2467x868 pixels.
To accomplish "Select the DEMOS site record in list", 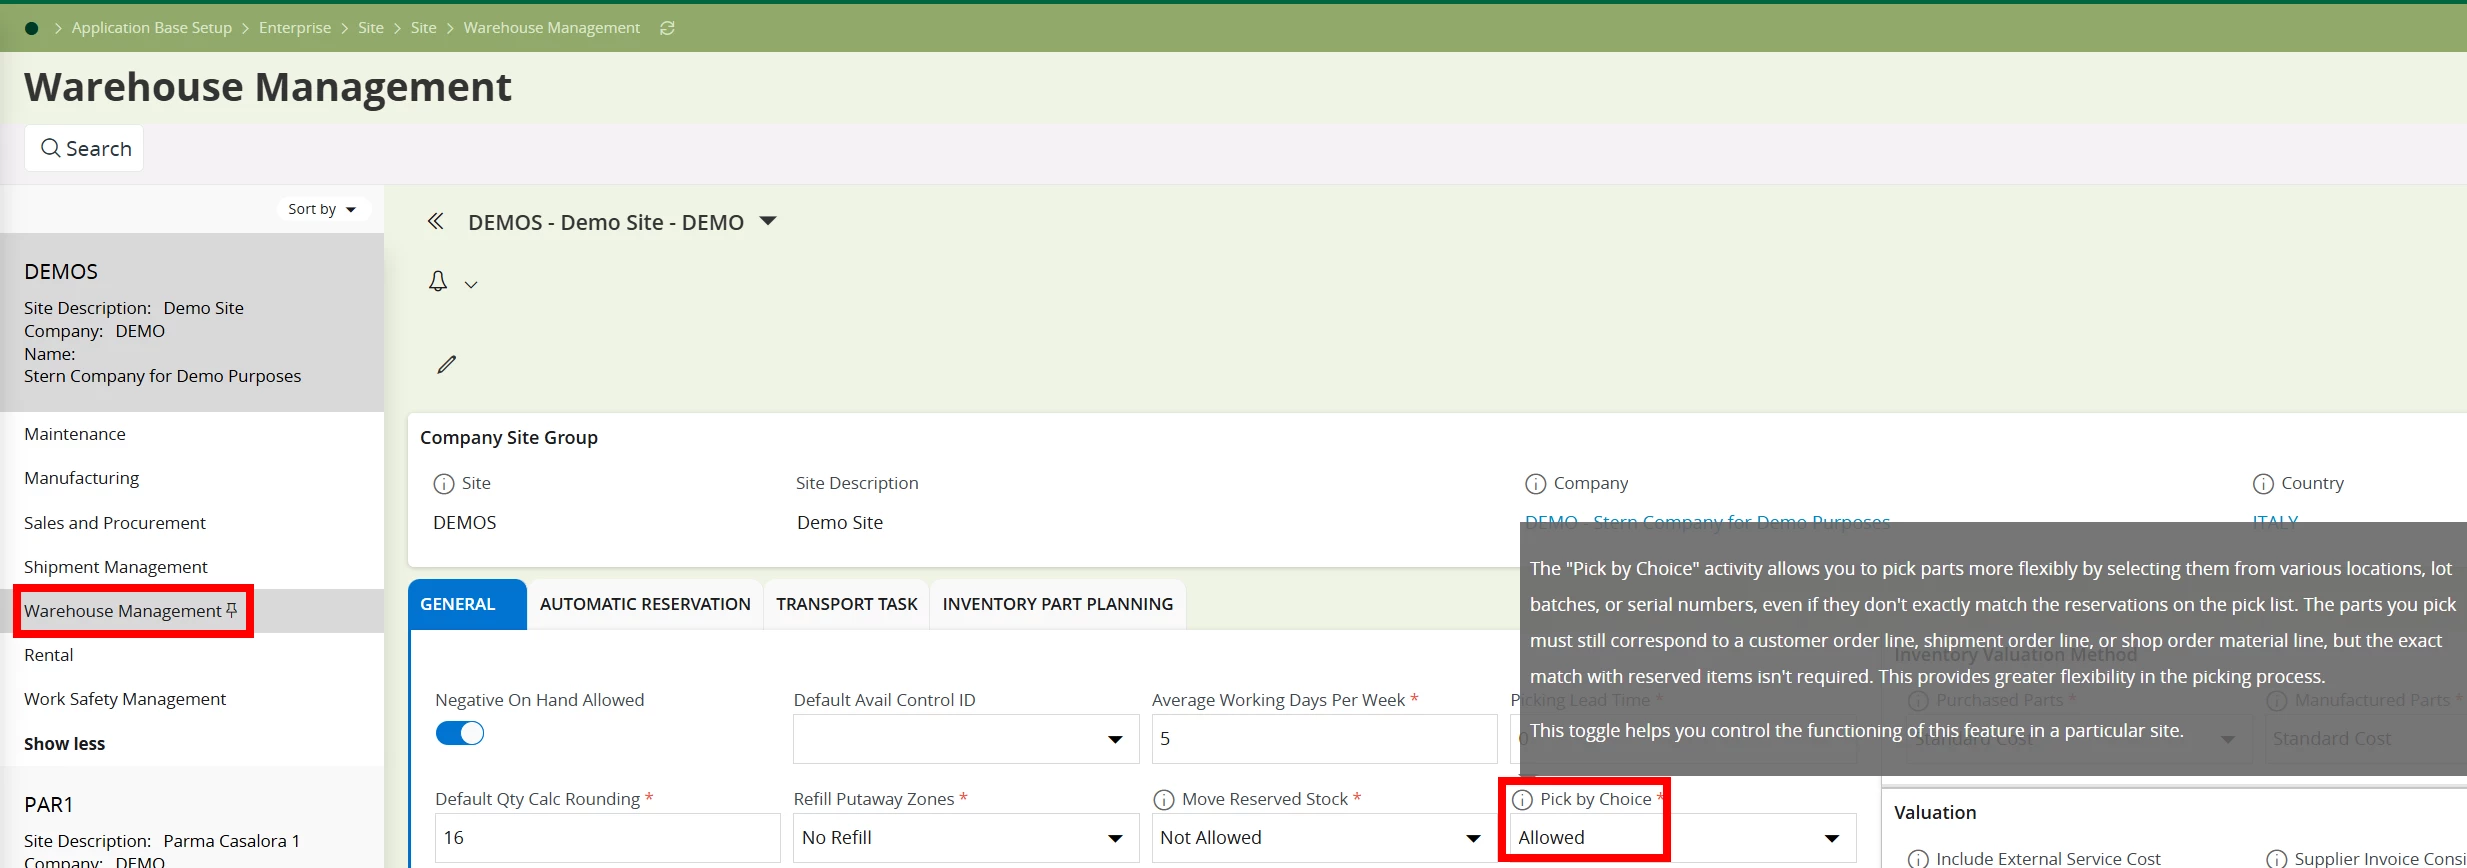I will pyautogui.click(x=192, y=323).
